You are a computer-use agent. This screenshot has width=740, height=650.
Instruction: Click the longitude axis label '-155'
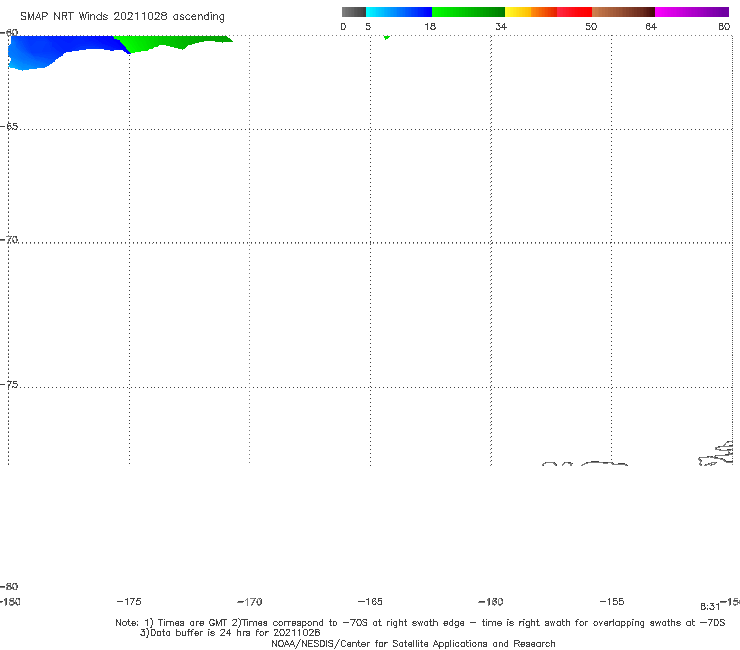(x=612, y=601)
